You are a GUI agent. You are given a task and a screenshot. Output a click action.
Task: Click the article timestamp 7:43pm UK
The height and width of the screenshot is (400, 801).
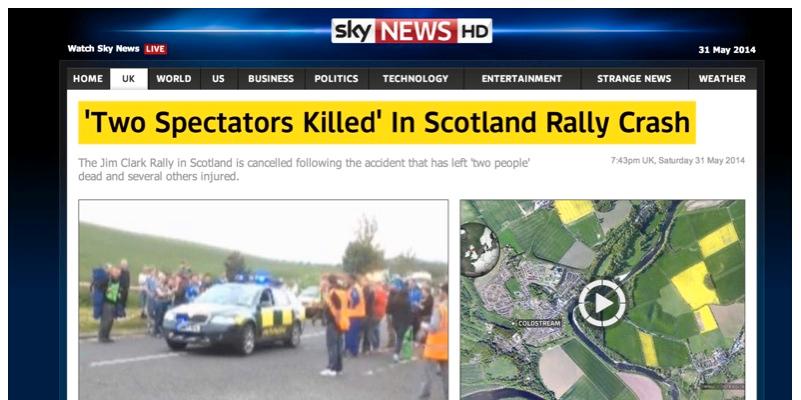coord(678,160)
